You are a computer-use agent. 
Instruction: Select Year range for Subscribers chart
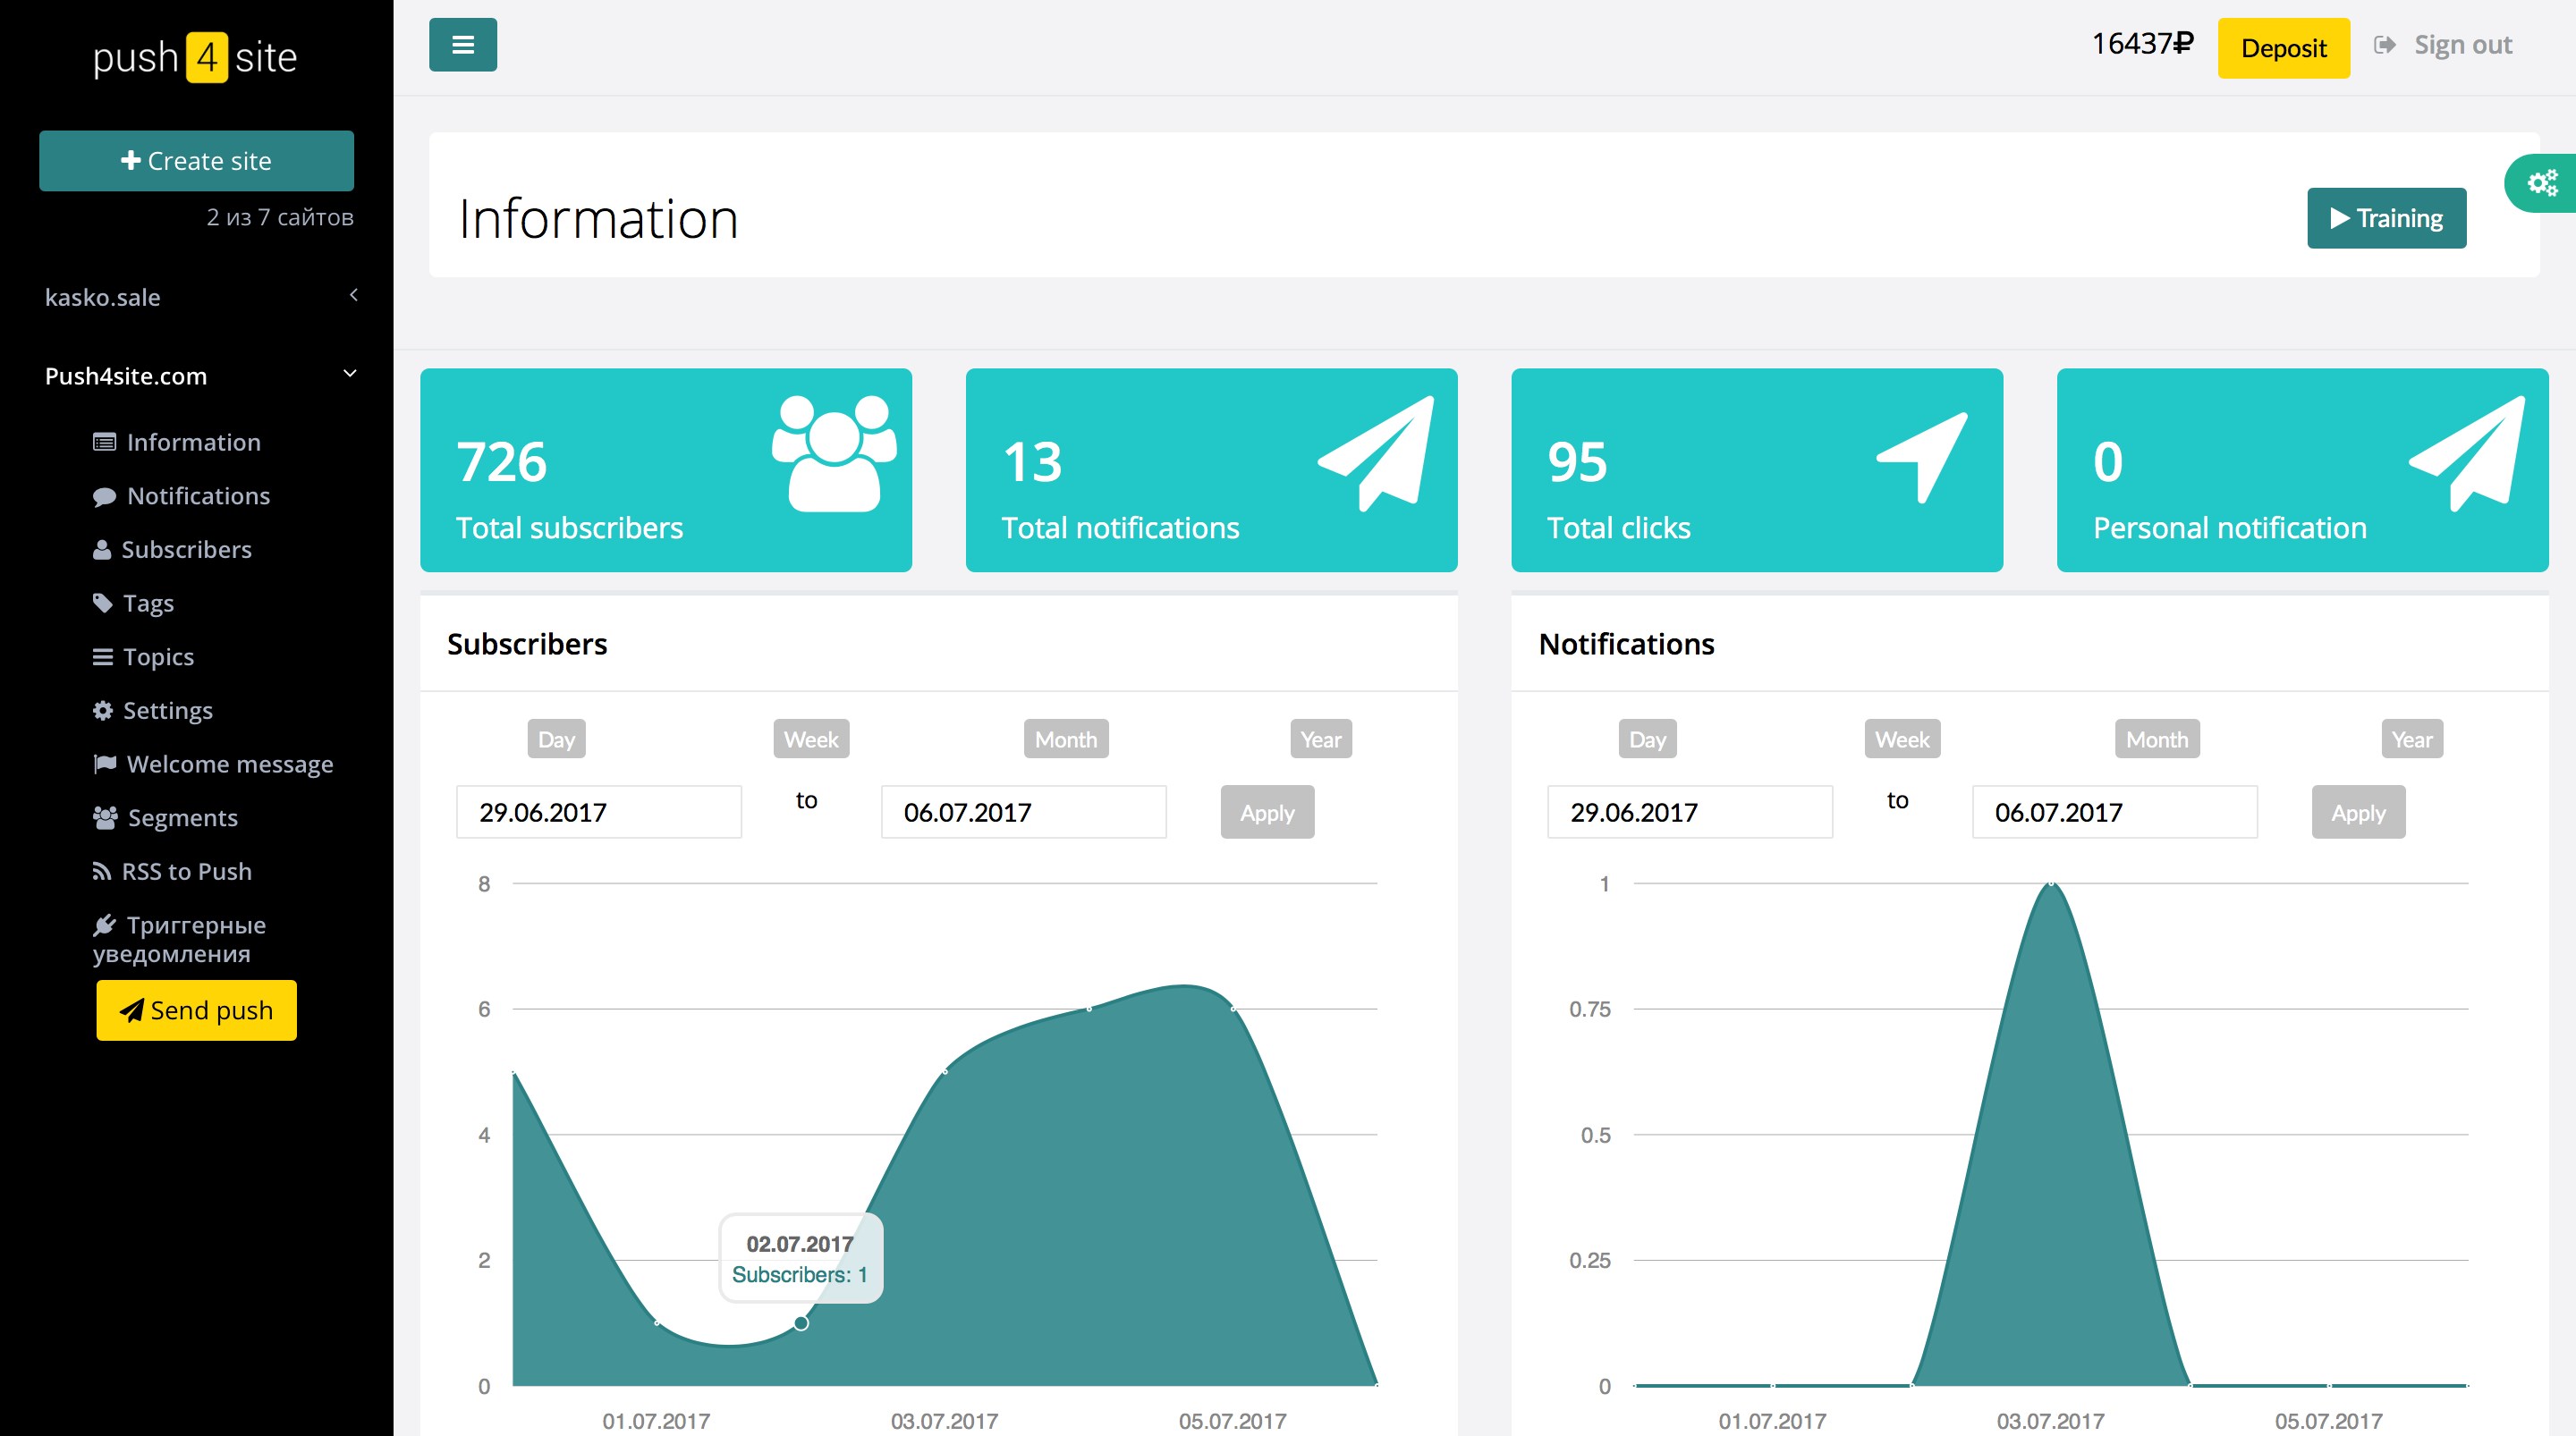[x=1320, y=739]
